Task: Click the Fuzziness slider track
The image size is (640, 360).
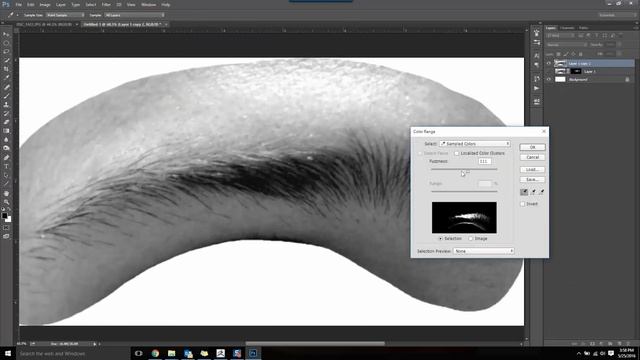Action: (x=464, y=169)
